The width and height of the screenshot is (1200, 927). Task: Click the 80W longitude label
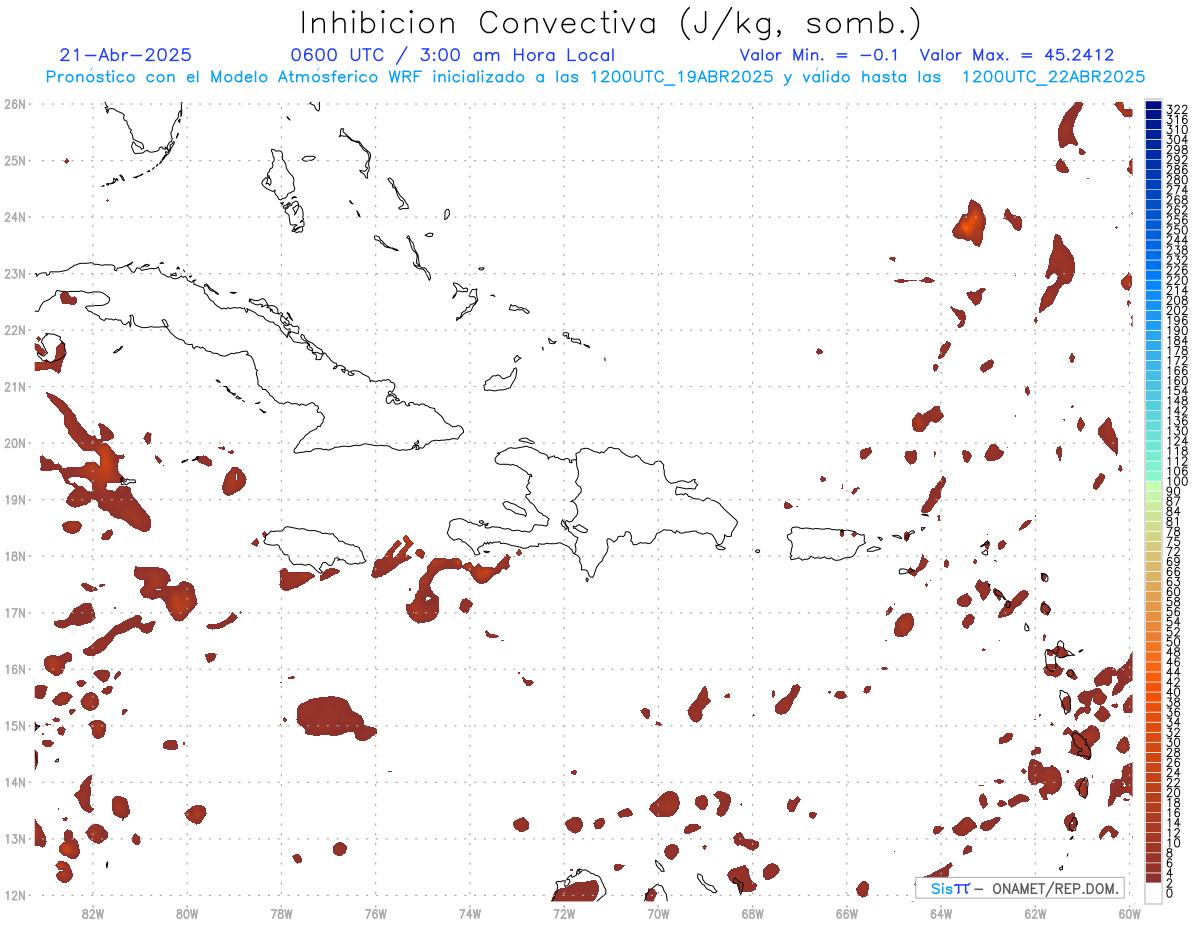[187, 912]
